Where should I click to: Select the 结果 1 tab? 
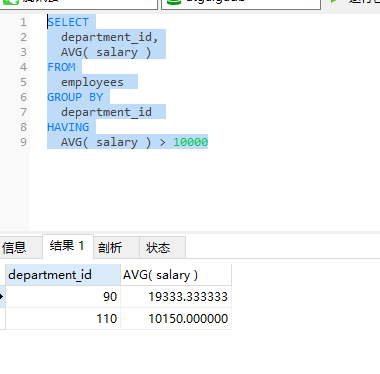68,246
